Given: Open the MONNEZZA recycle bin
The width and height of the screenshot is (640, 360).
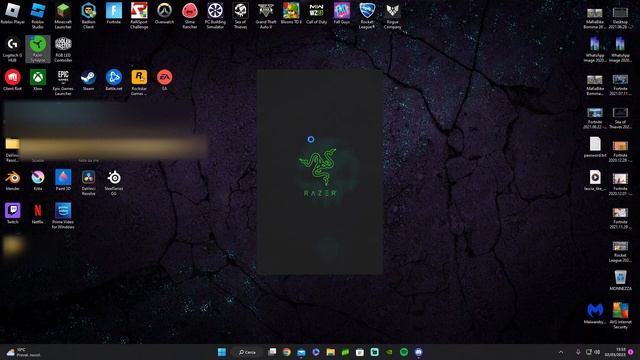Looking at the screenshot, I should coord(620,280).
